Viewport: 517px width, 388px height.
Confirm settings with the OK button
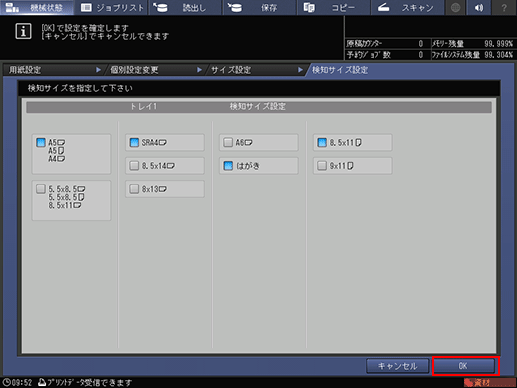464,366
